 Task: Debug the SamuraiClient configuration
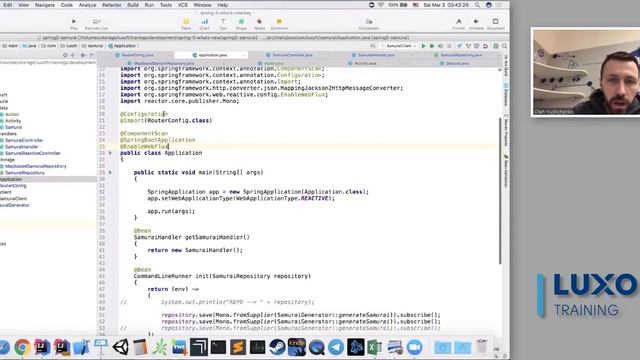(x=432, y=46)
